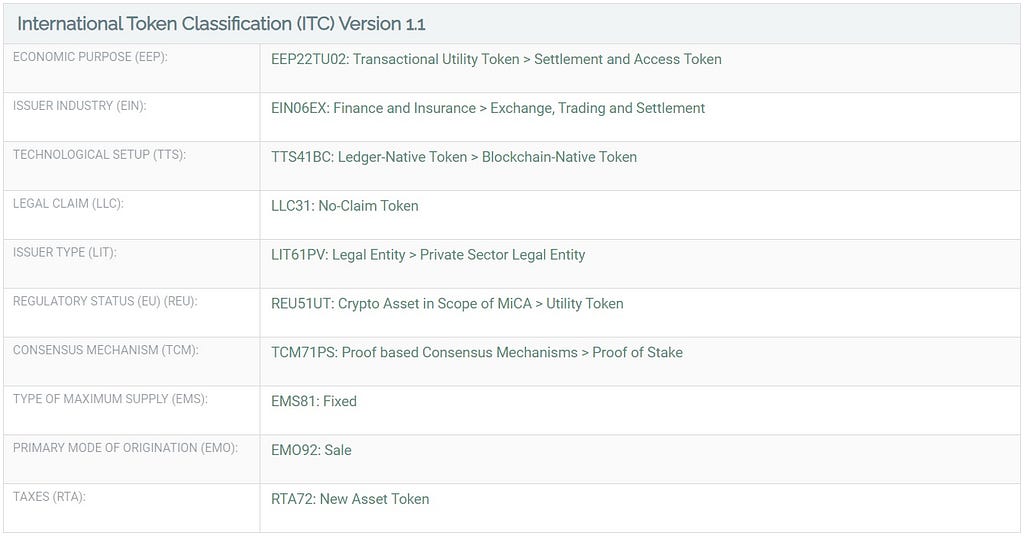Select the TECHNOLOGICAL SETUP (TTS) label
Image resolution: width=1024 pixels, height=536 pixels.
point(99,155)
